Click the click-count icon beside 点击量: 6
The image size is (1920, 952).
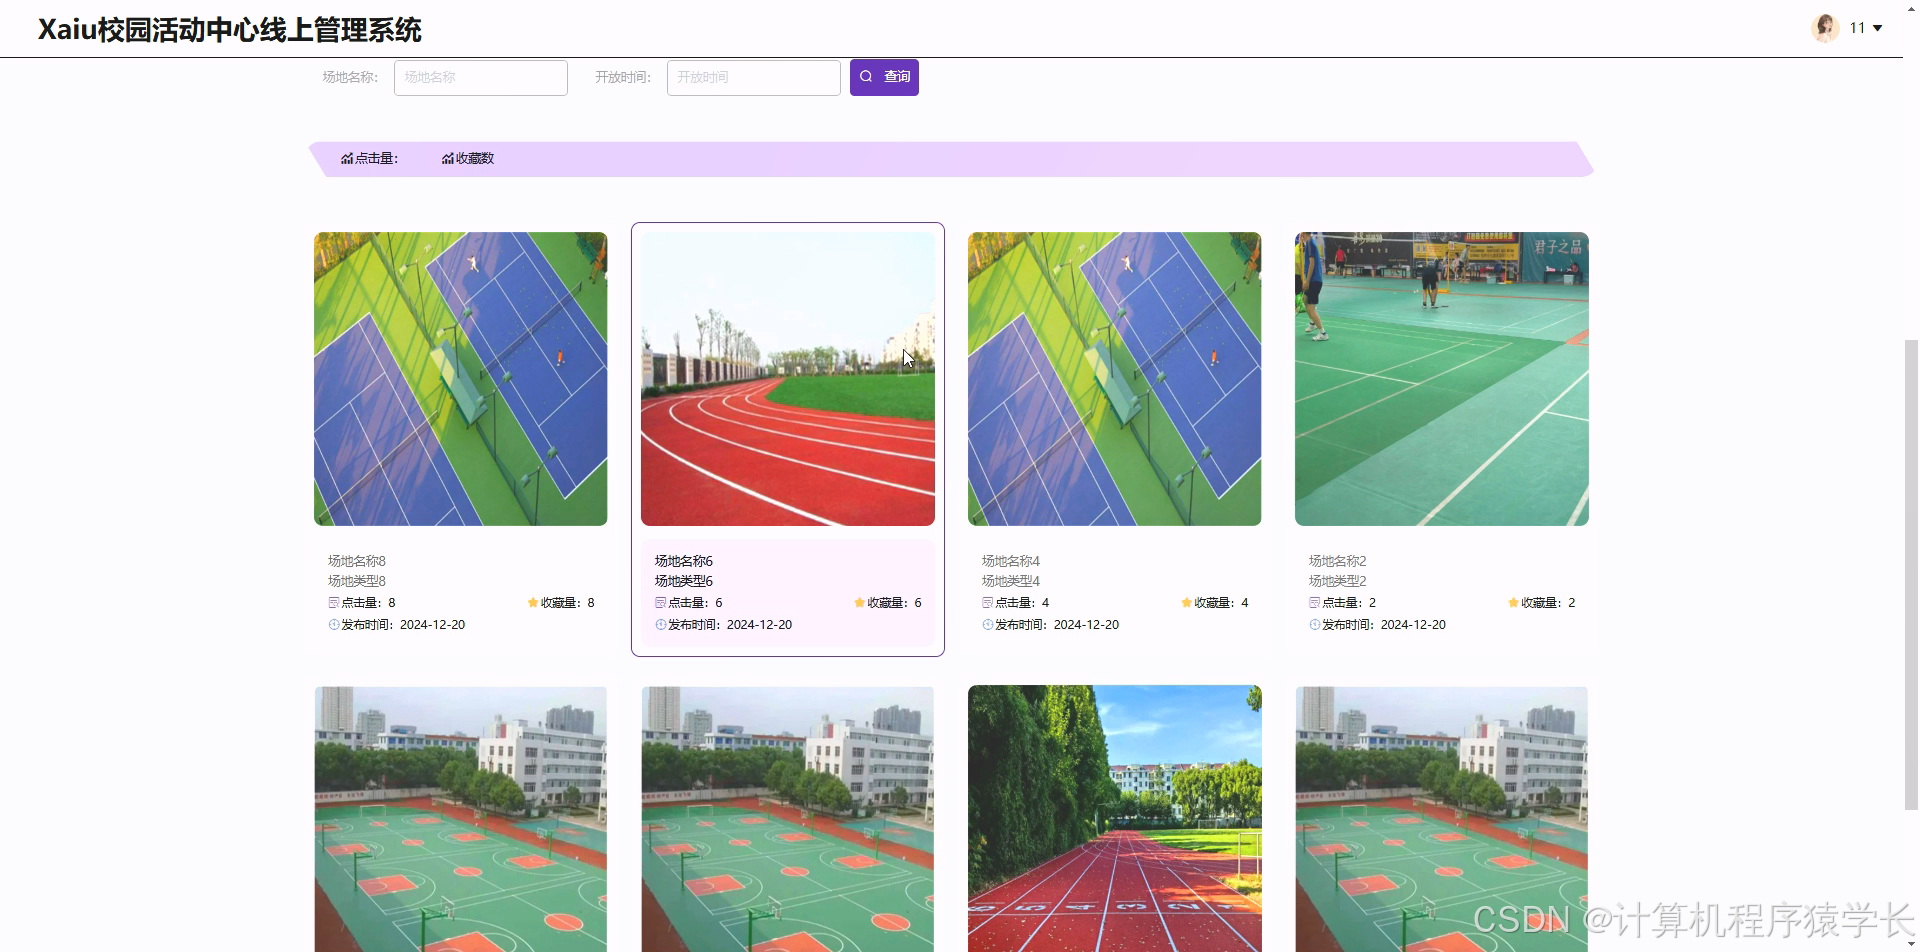tap(661, 603)
